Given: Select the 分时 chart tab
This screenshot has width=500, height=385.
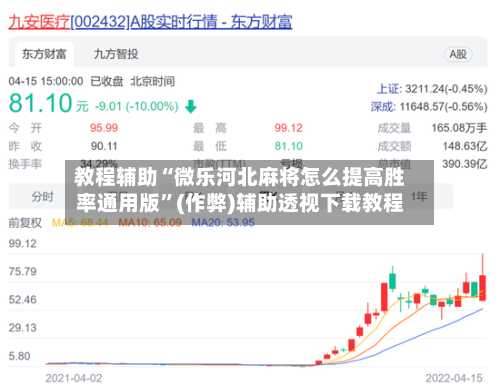Looking at the screenshot, I should click(42, 197).
